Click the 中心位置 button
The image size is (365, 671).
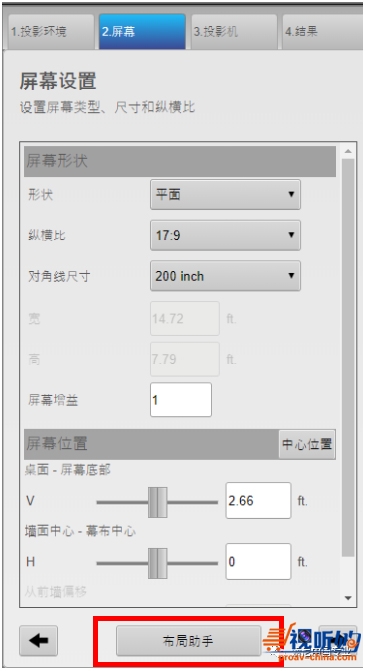[307, 445]
